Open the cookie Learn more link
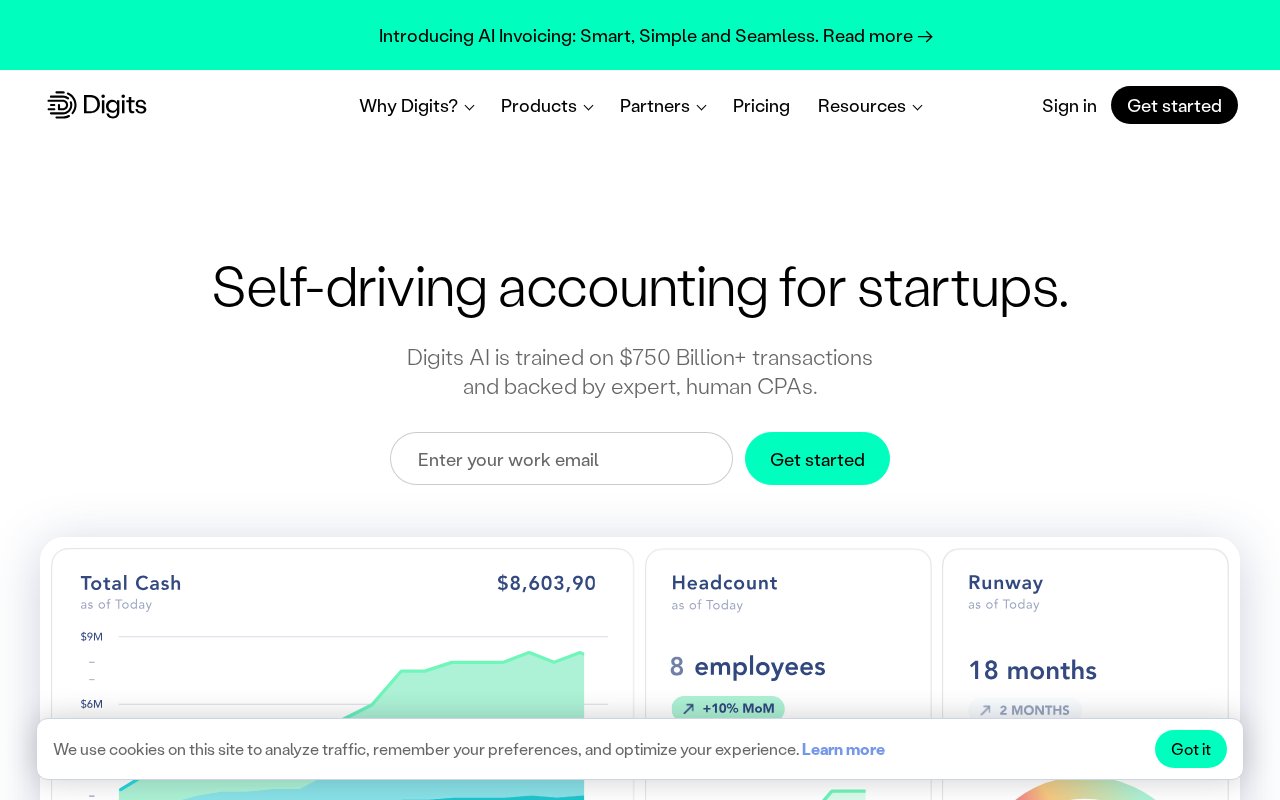 coord(843,749)
